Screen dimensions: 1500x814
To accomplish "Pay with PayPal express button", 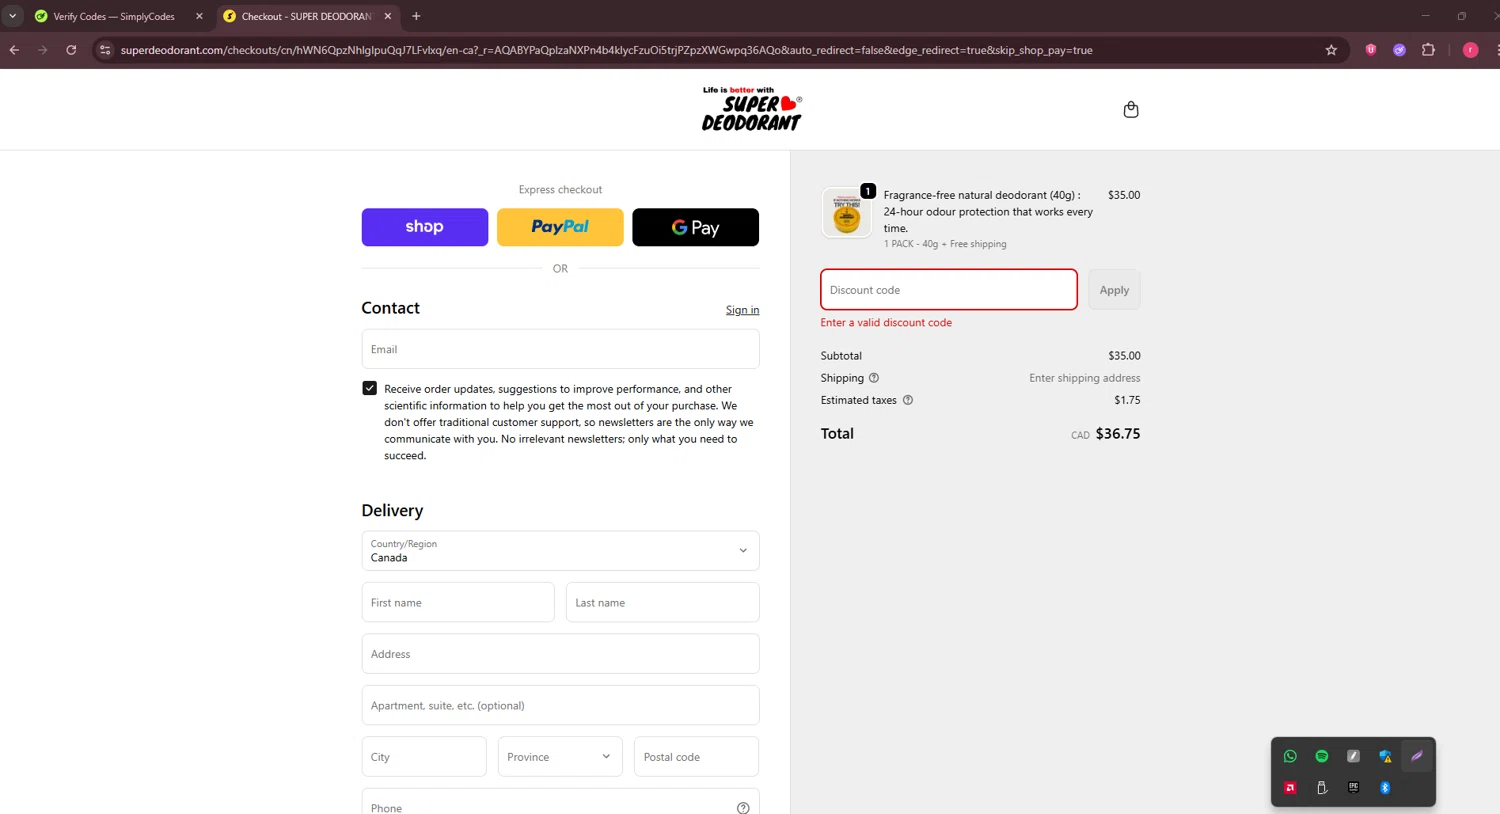I will click(x=560, y=227).
